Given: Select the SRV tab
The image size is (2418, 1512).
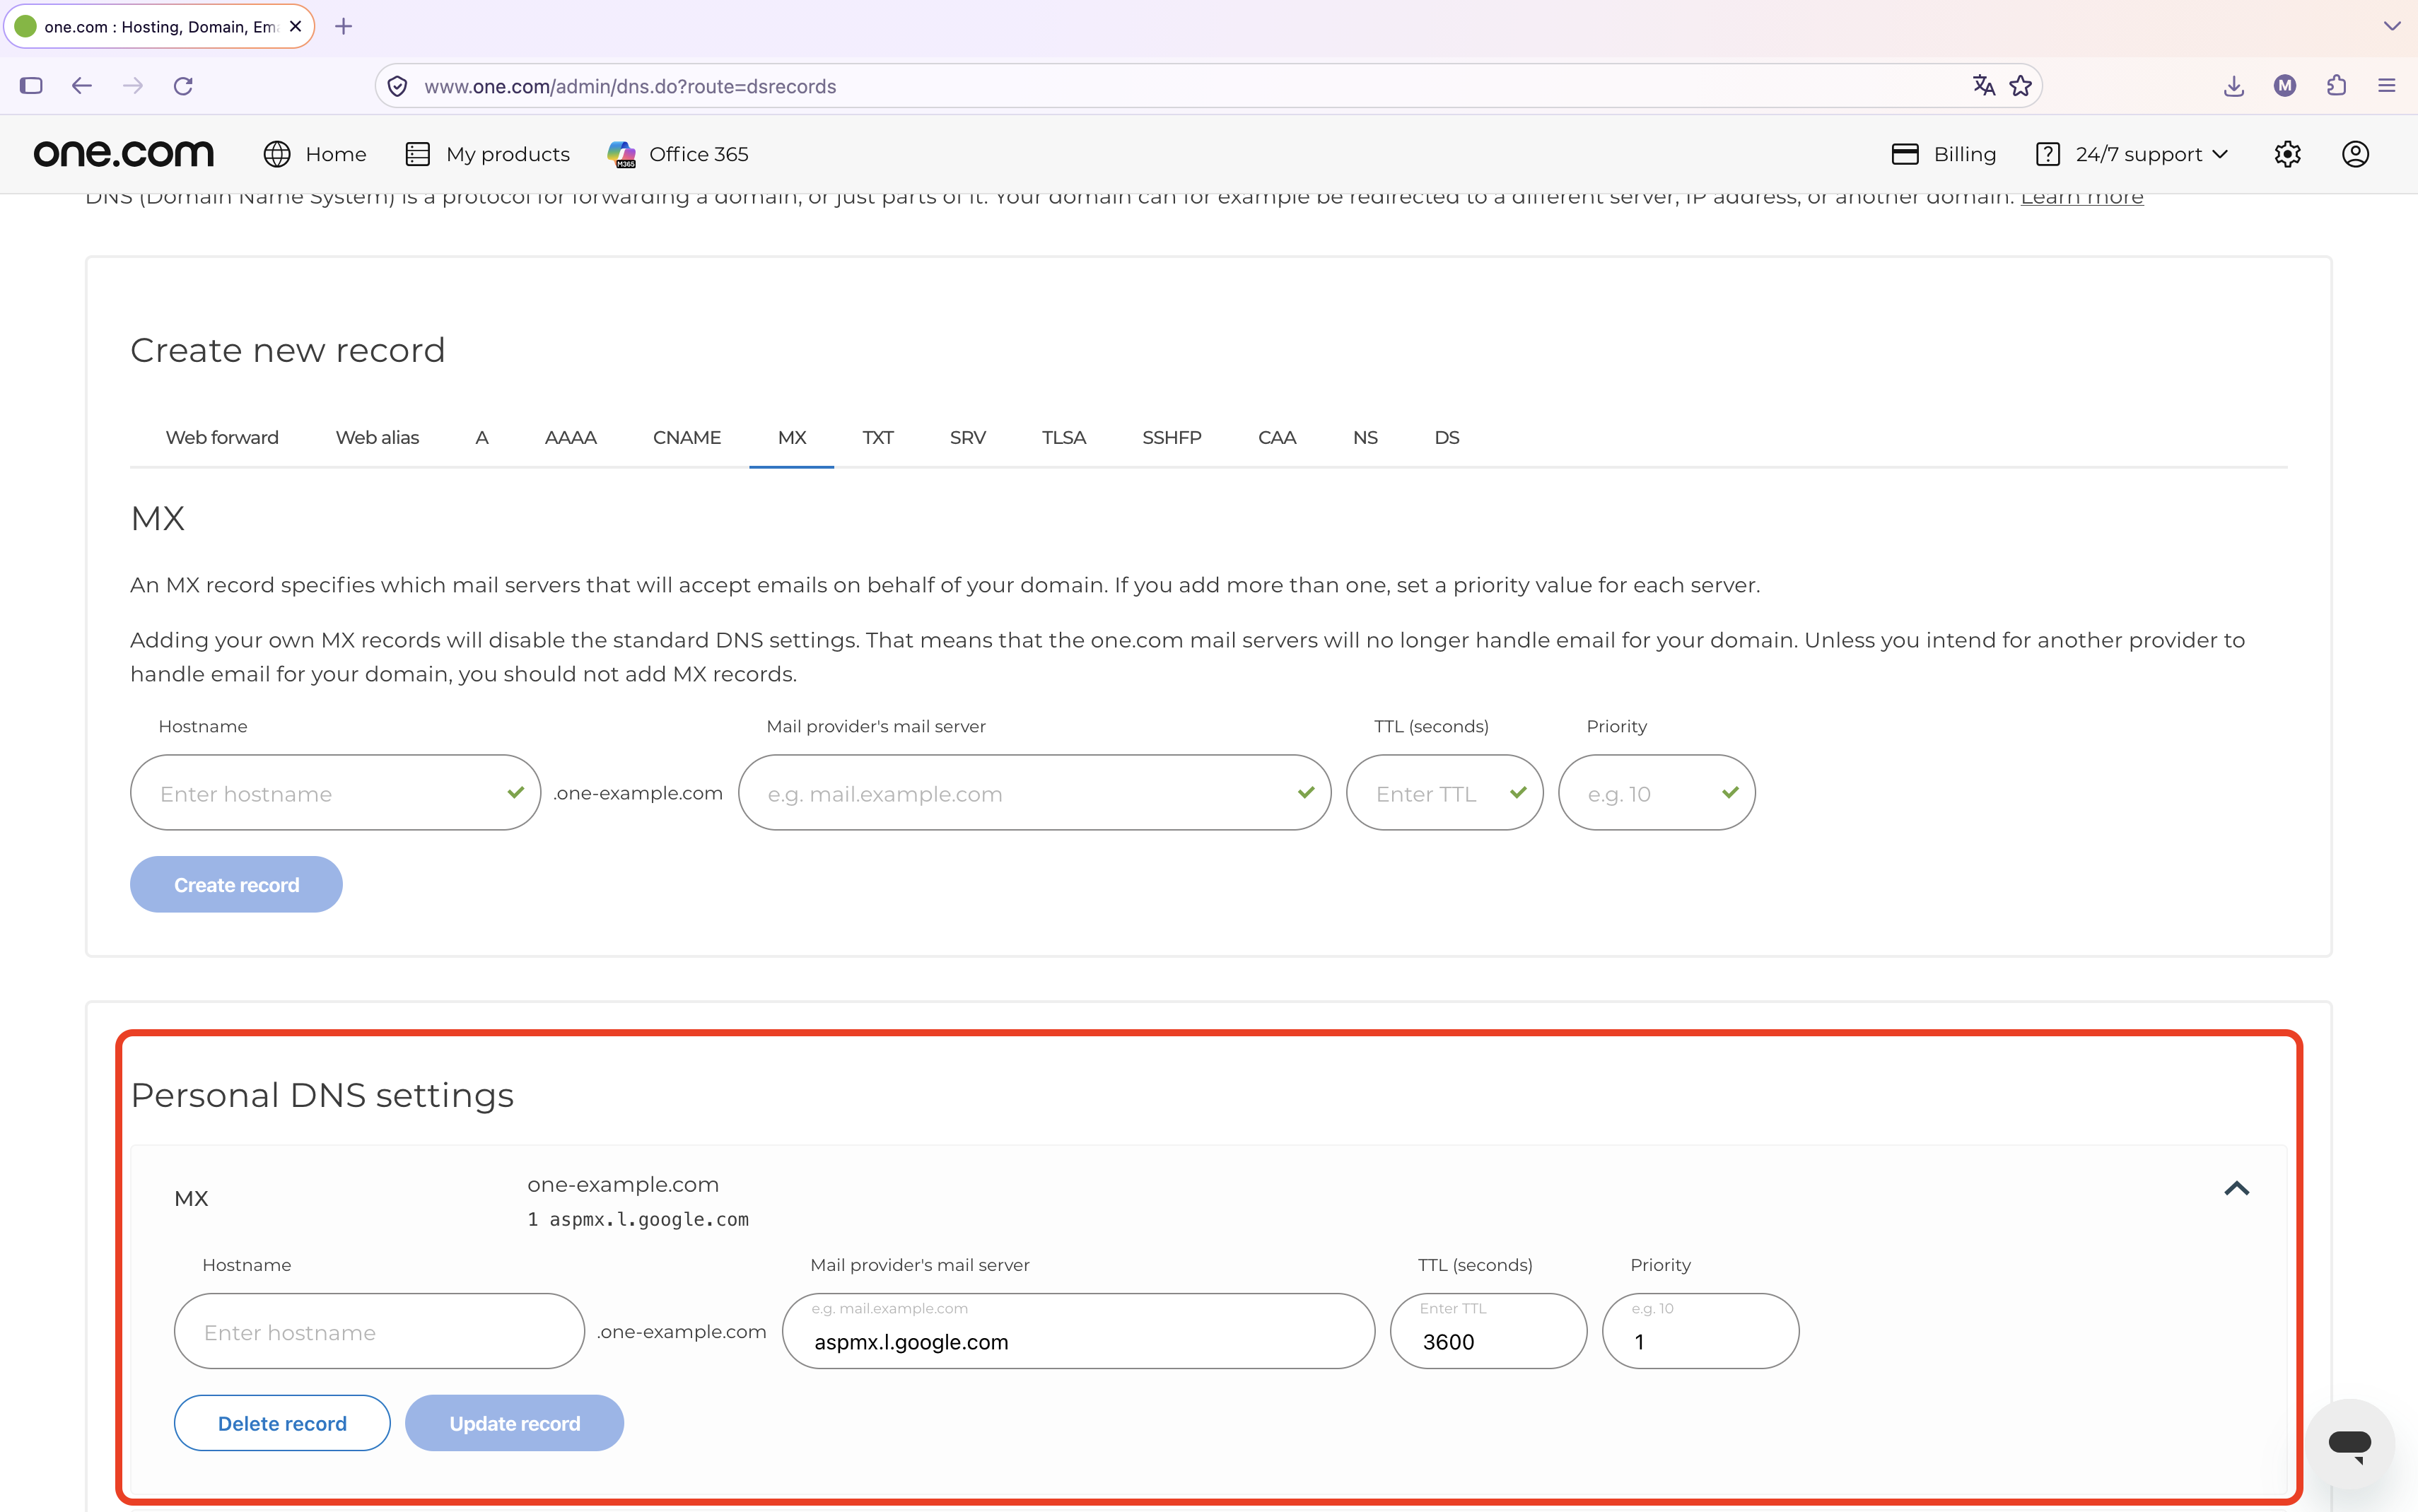Looking at the screenshot, I should [967, 437].
